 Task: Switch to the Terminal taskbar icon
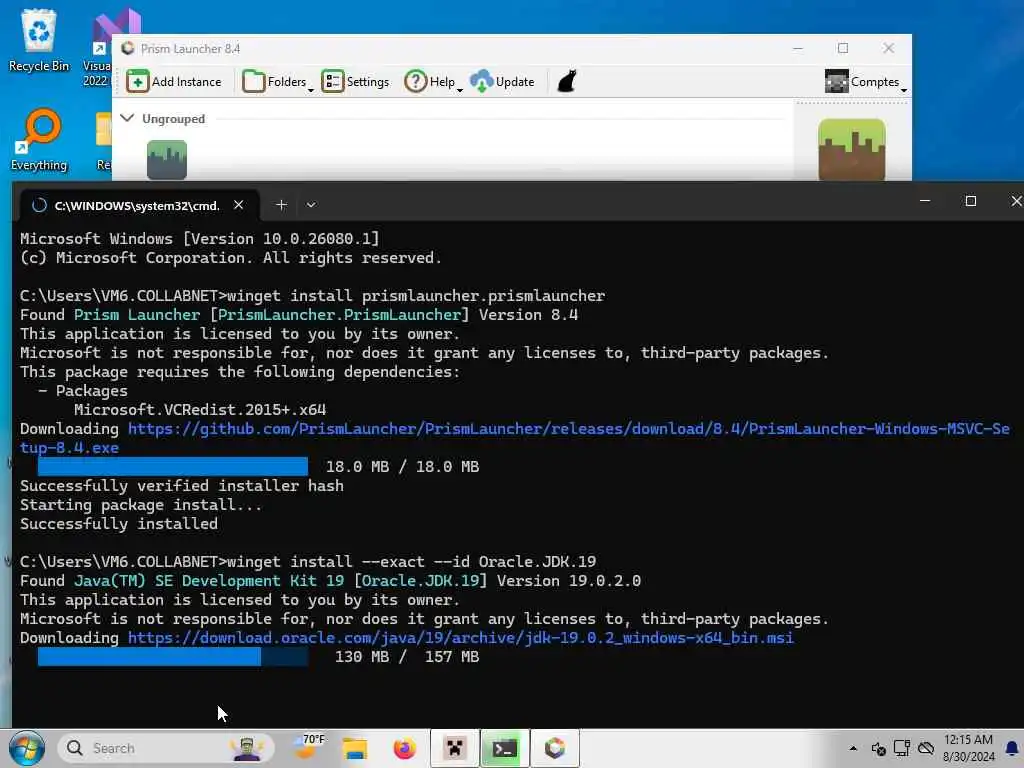(504, 748)
